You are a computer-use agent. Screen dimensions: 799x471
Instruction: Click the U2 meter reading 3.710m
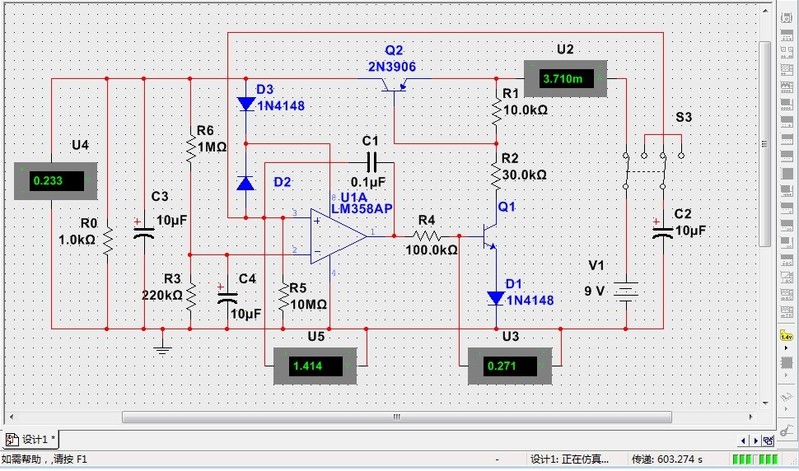click(567, 77)
